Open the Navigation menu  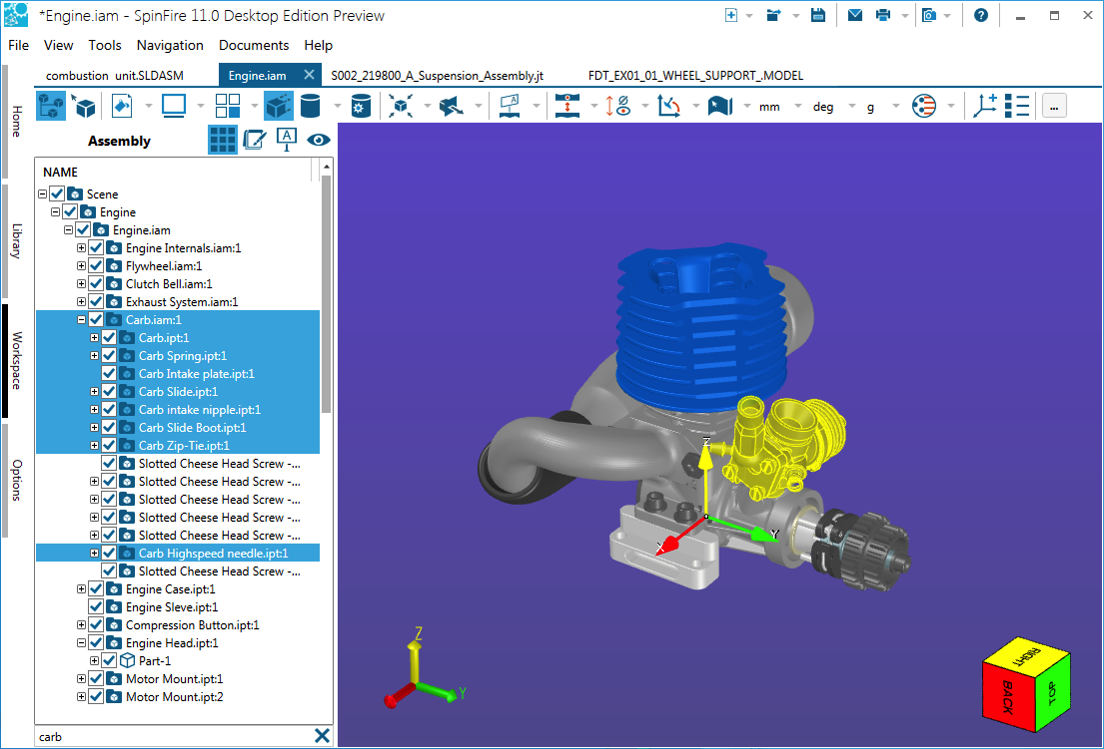(170, 45)
